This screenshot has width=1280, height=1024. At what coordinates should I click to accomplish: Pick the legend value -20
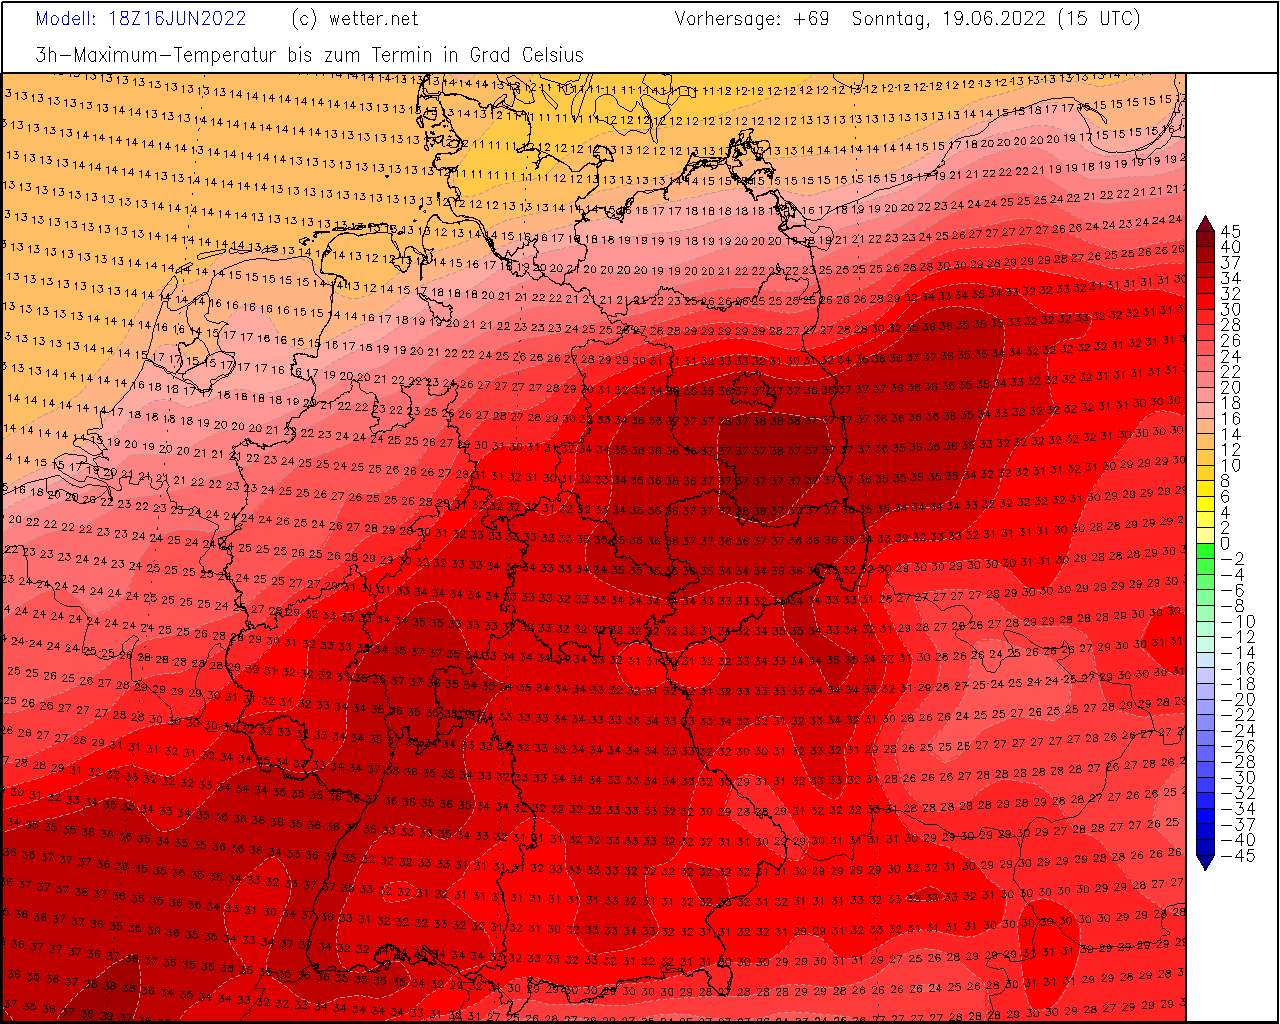point(1231,700)
